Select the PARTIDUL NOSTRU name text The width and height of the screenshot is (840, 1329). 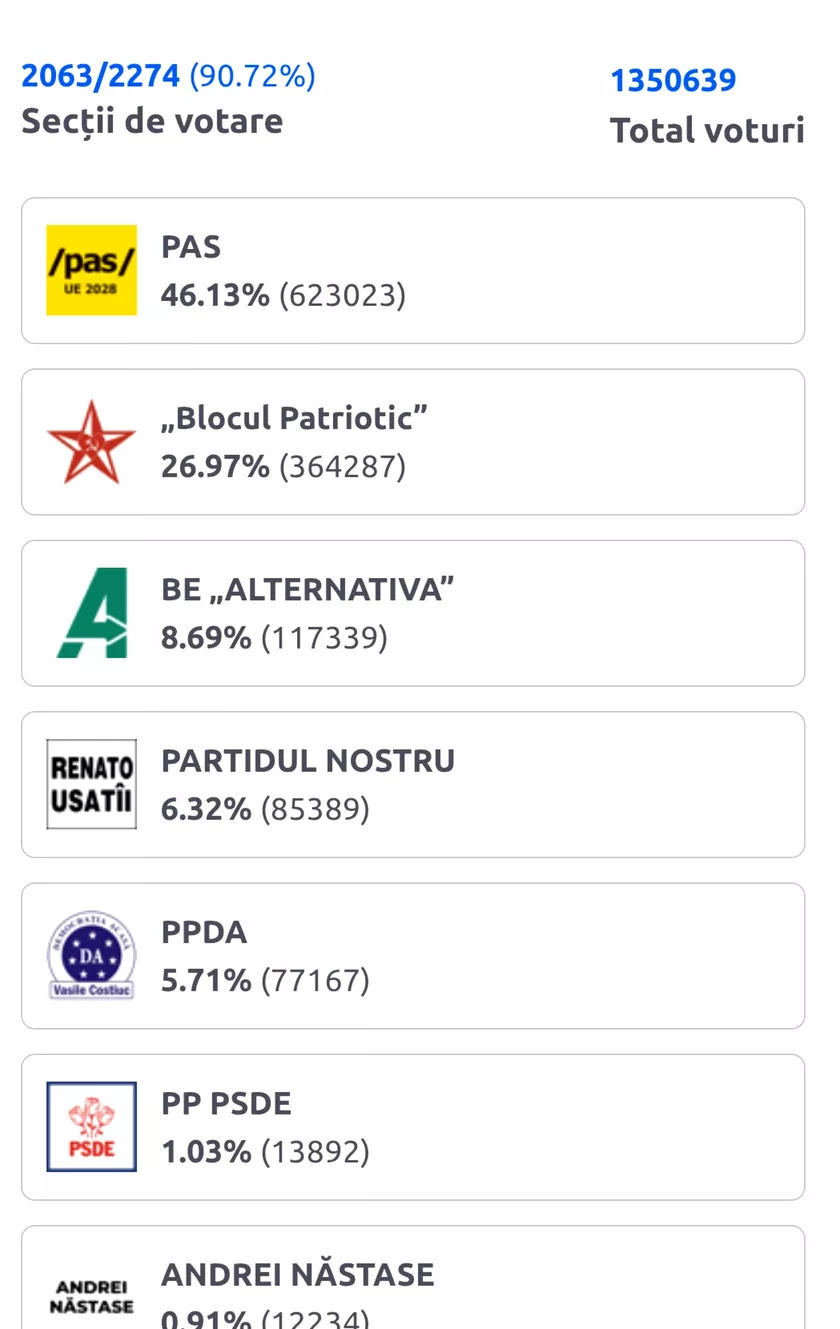(x=308, y=761)
